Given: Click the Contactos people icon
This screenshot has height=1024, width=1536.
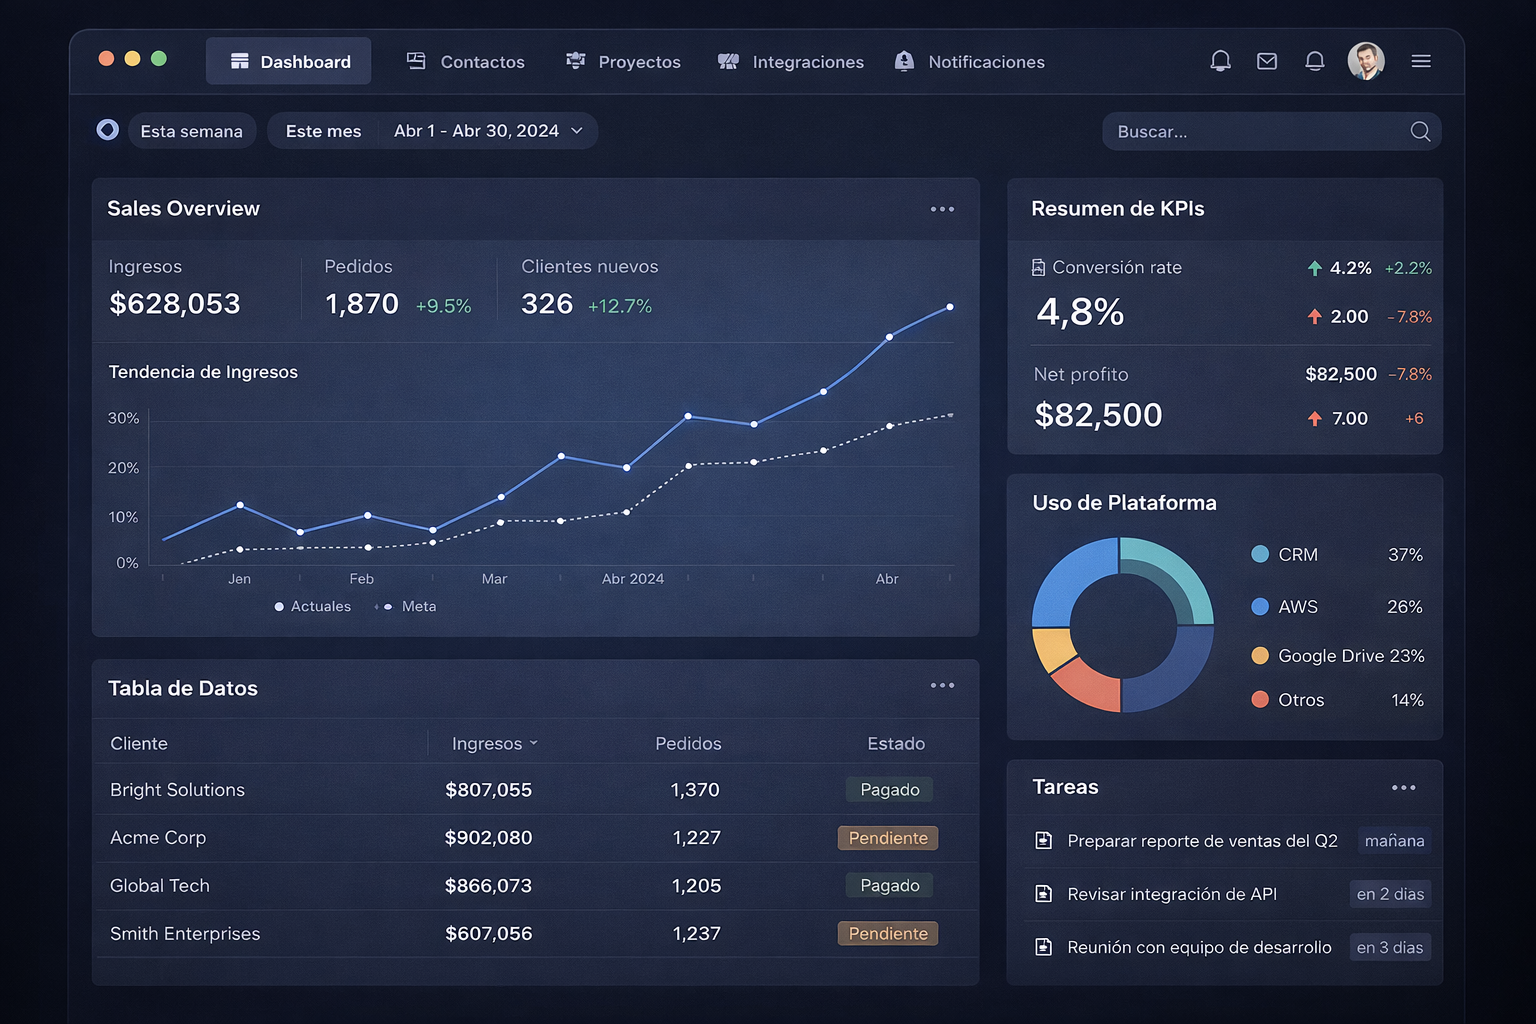Looking at the screenshot, I should 415,61.
